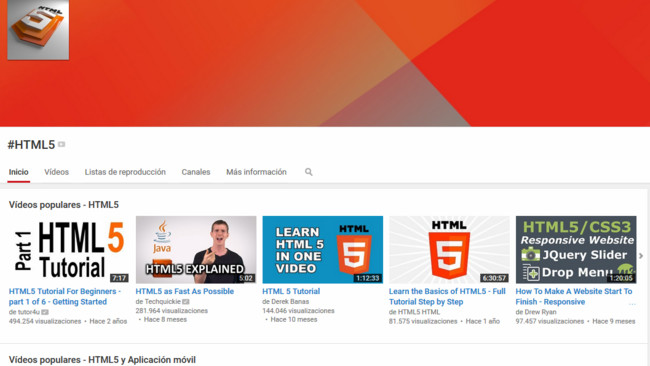Open the Más información tab
The width and height of the screenshot is (650, 366).
256,172
